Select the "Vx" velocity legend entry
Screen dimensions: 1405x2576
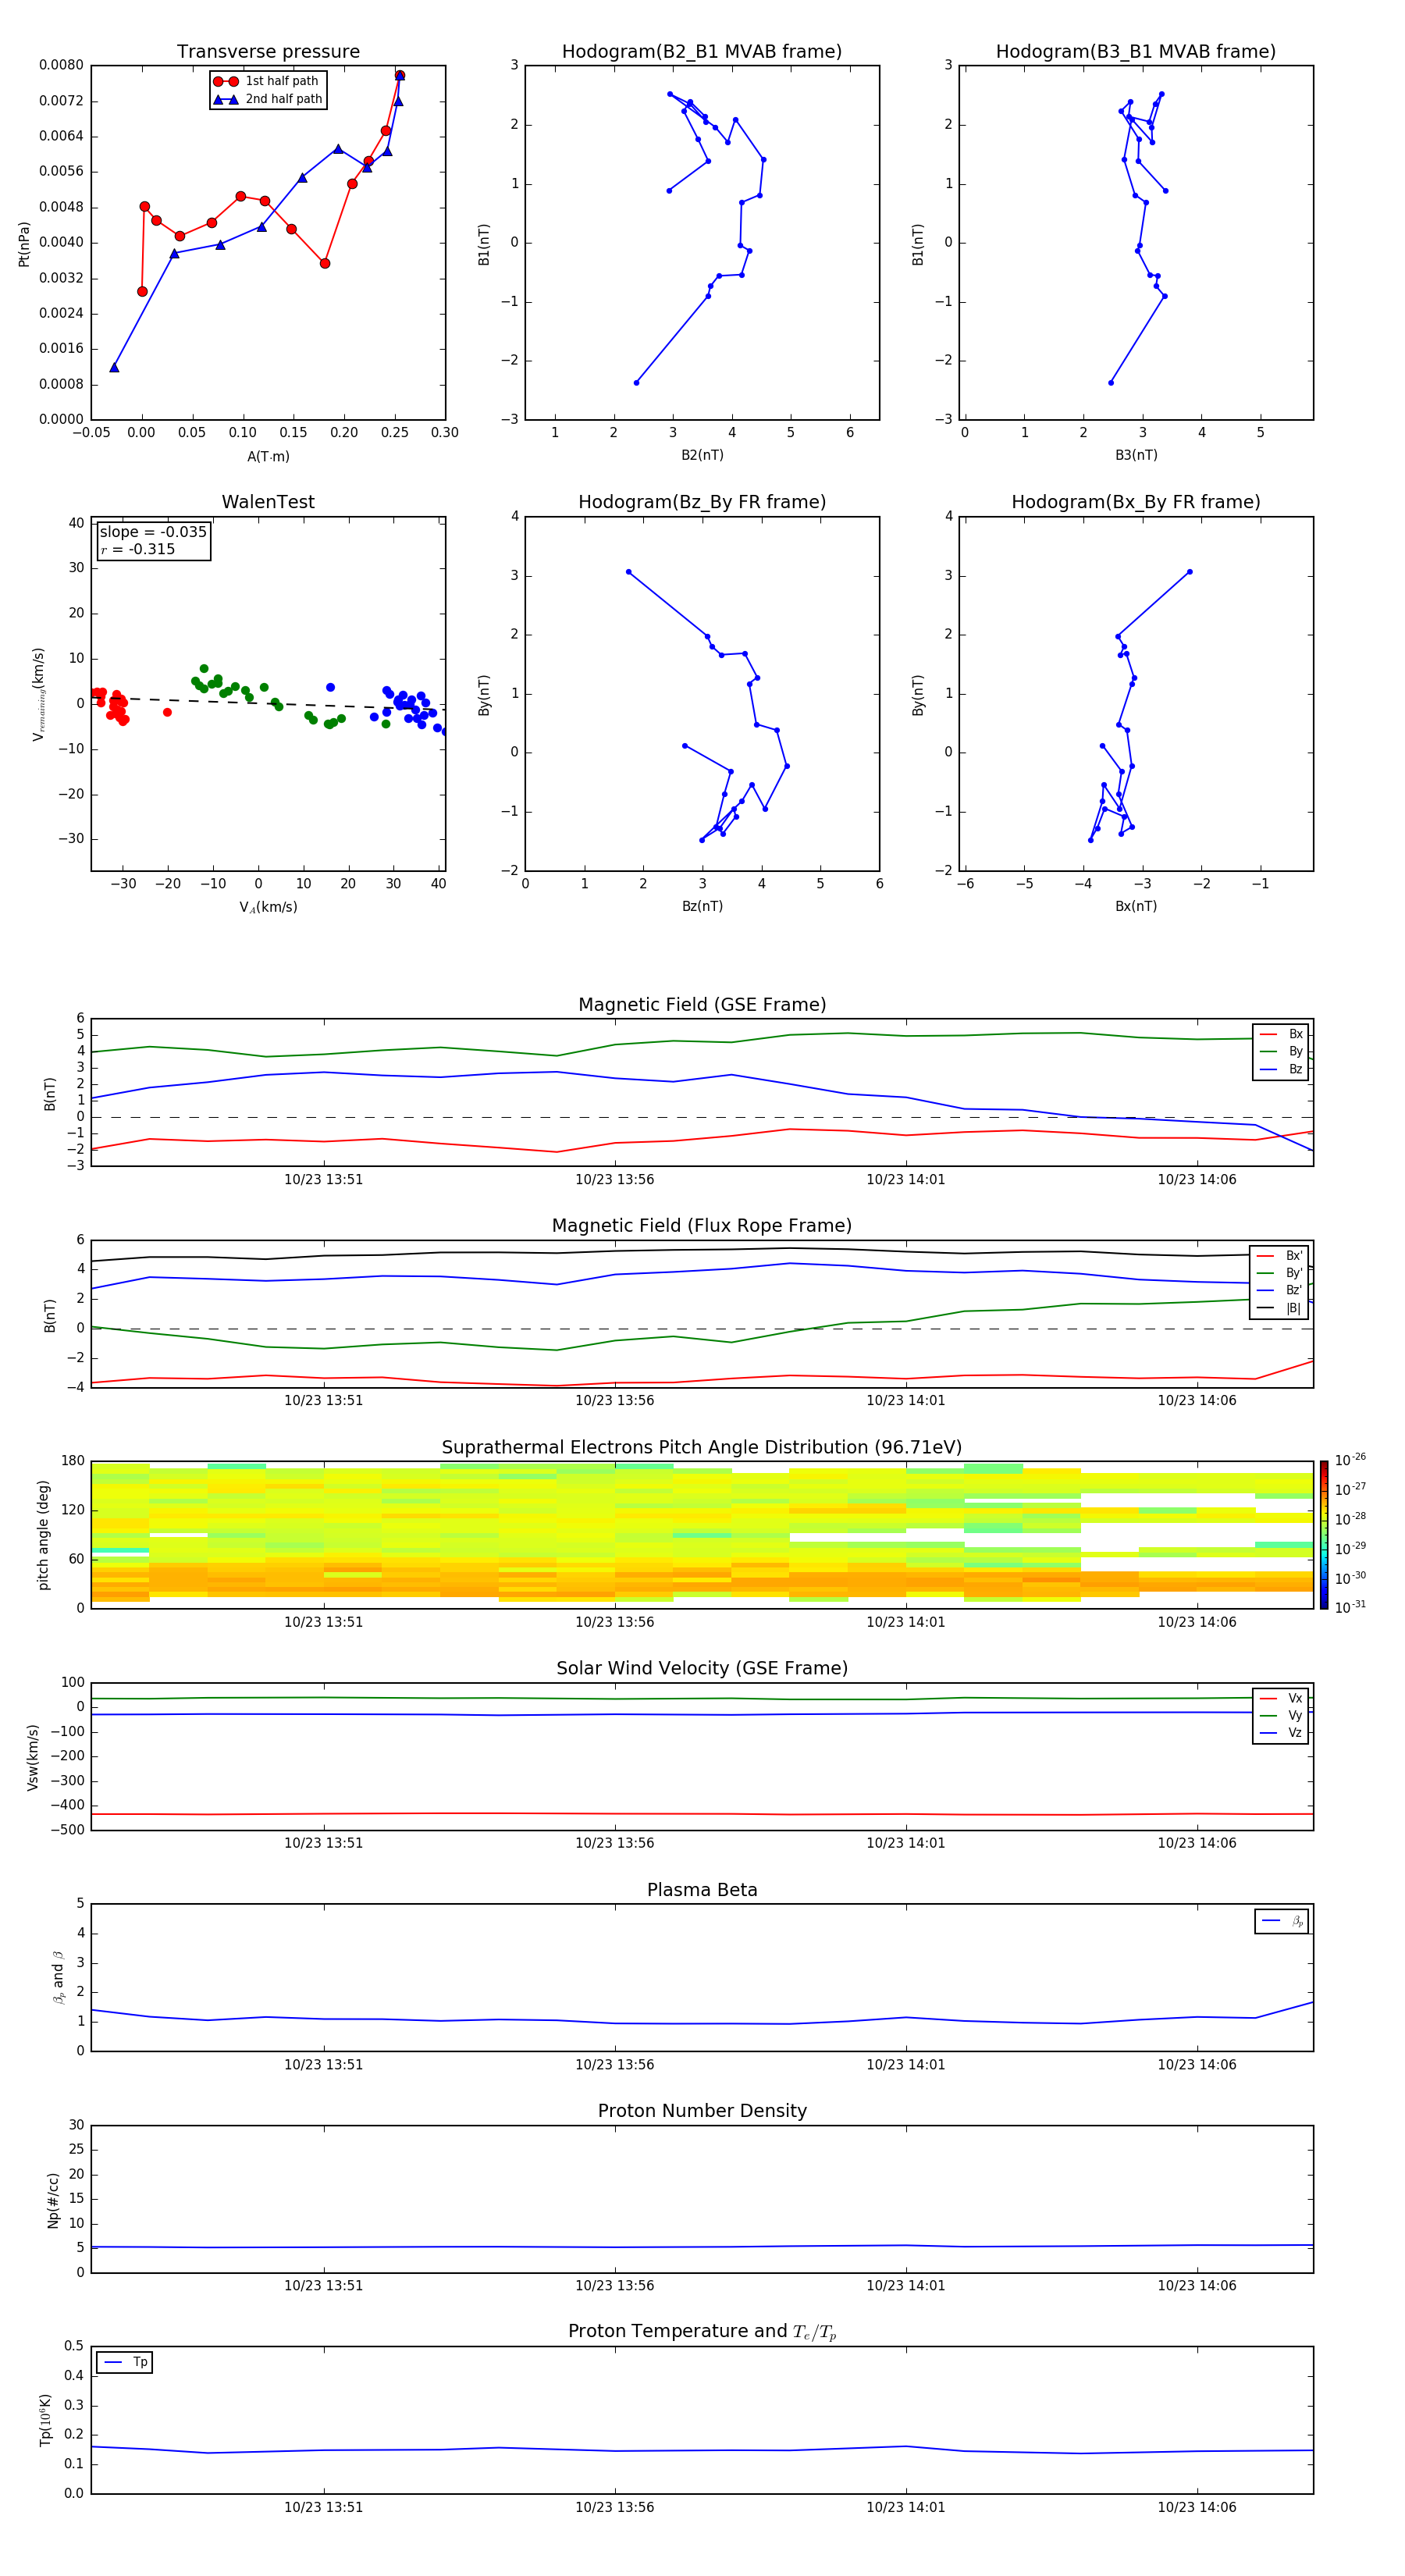coord(1281,1699)
